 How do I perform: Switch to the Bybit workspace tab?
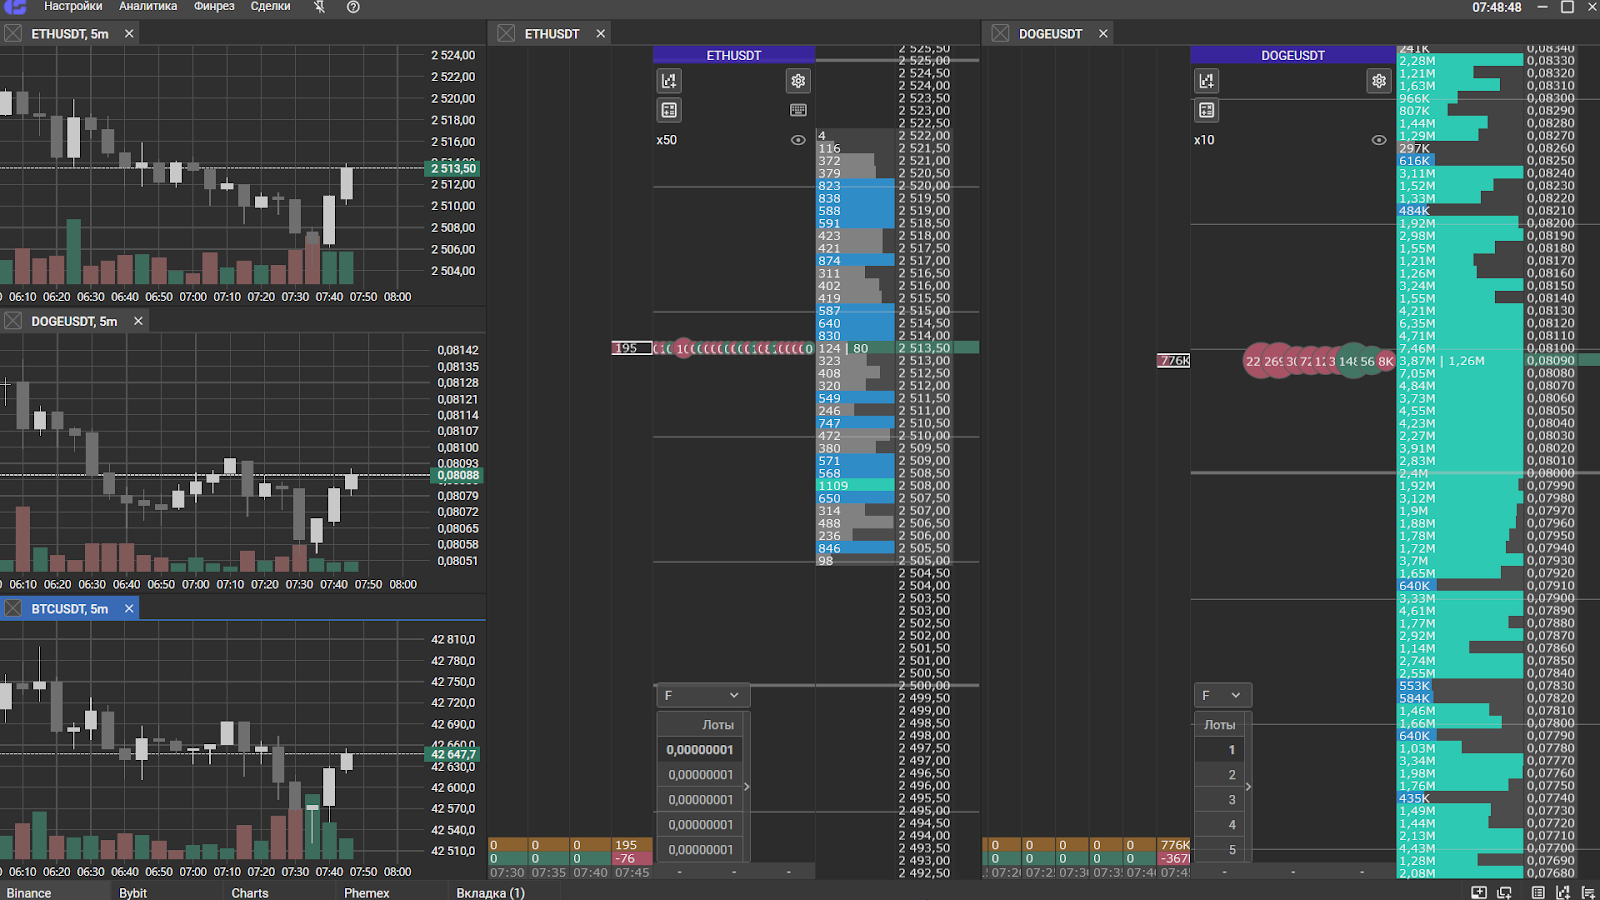pos(133,893)
